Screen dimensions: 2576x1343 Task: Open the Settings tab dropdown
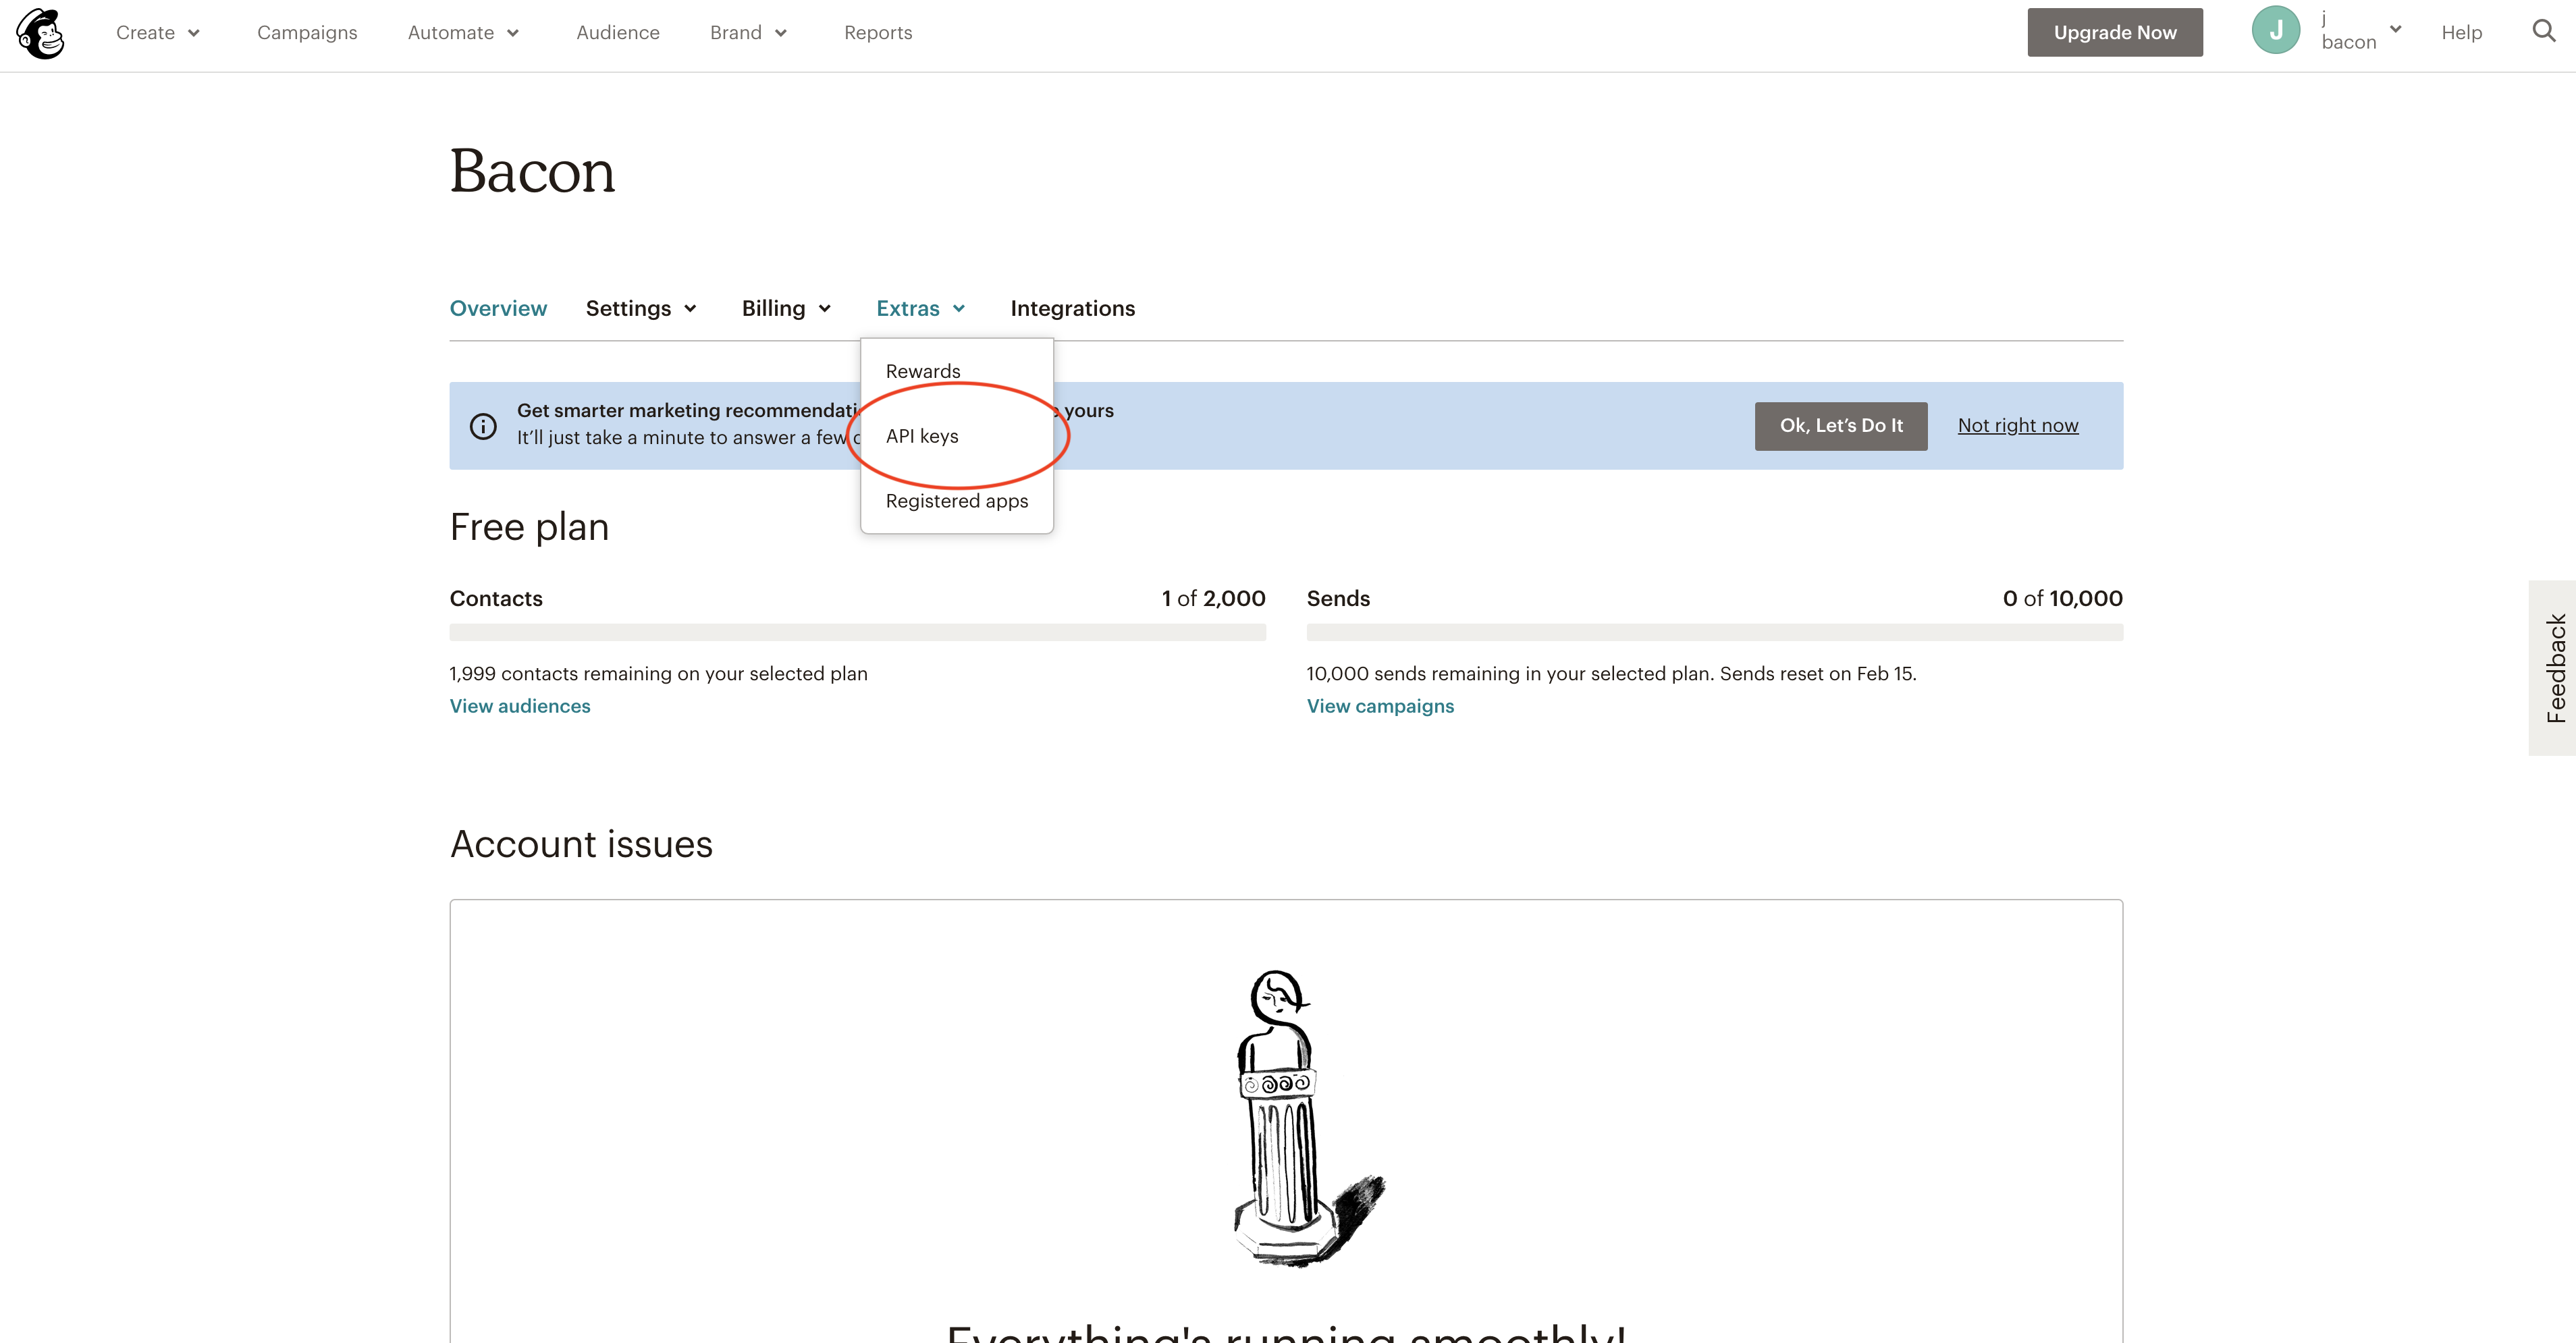coord(641,308)
